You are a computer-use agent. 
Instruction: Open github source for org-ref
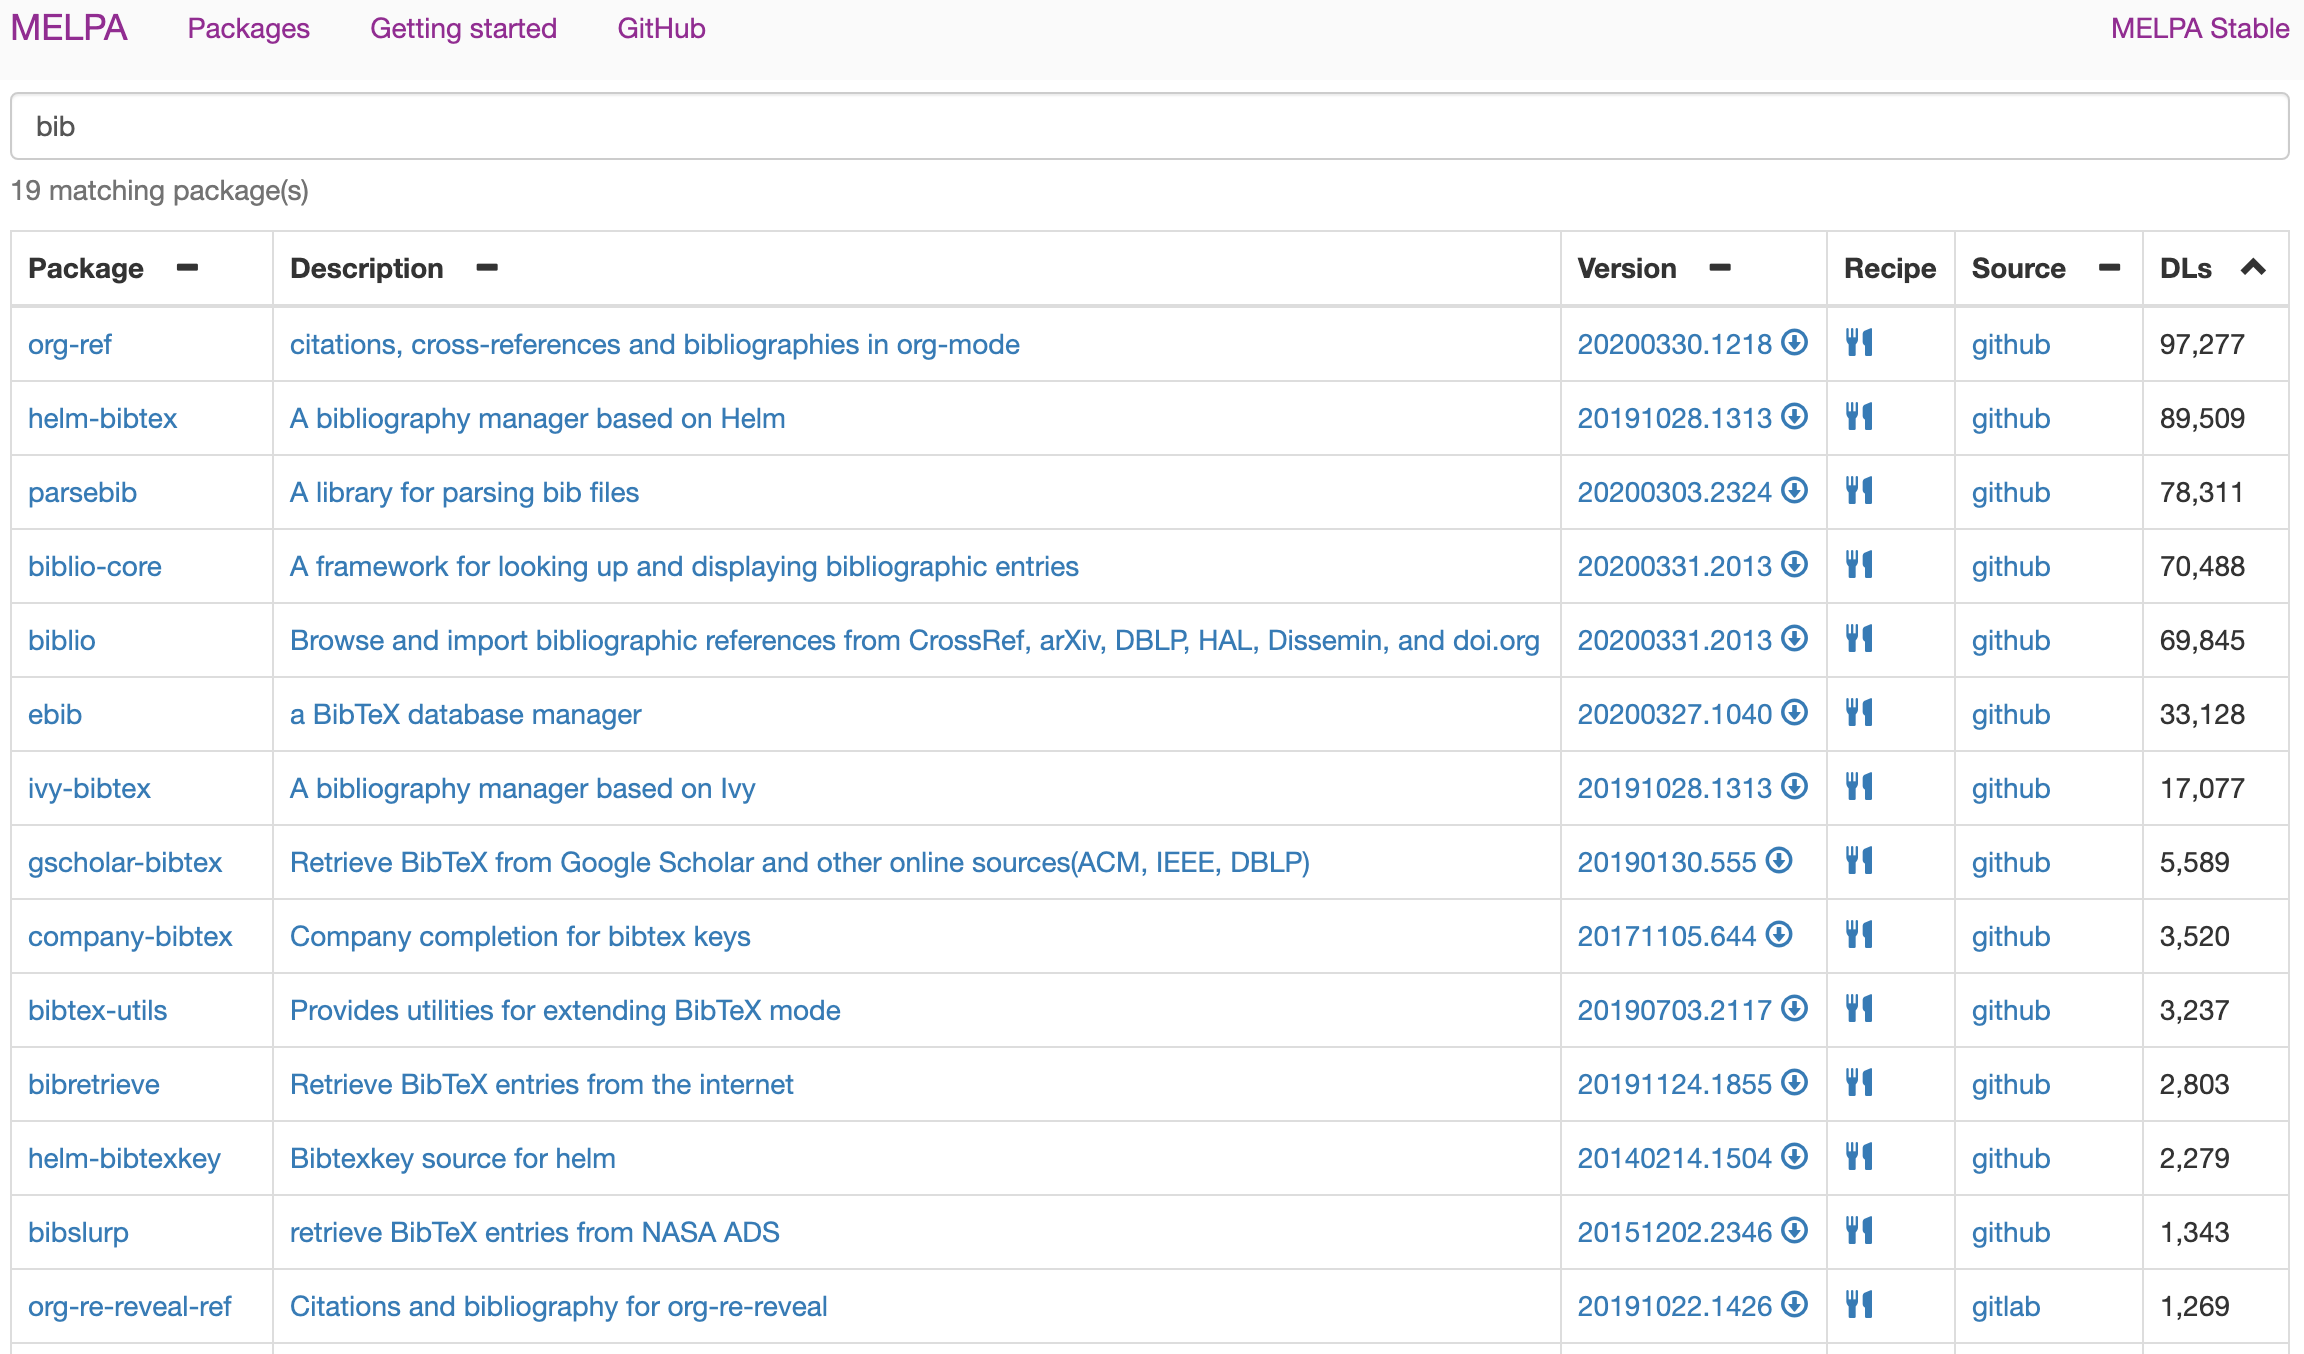(2010, 344)
